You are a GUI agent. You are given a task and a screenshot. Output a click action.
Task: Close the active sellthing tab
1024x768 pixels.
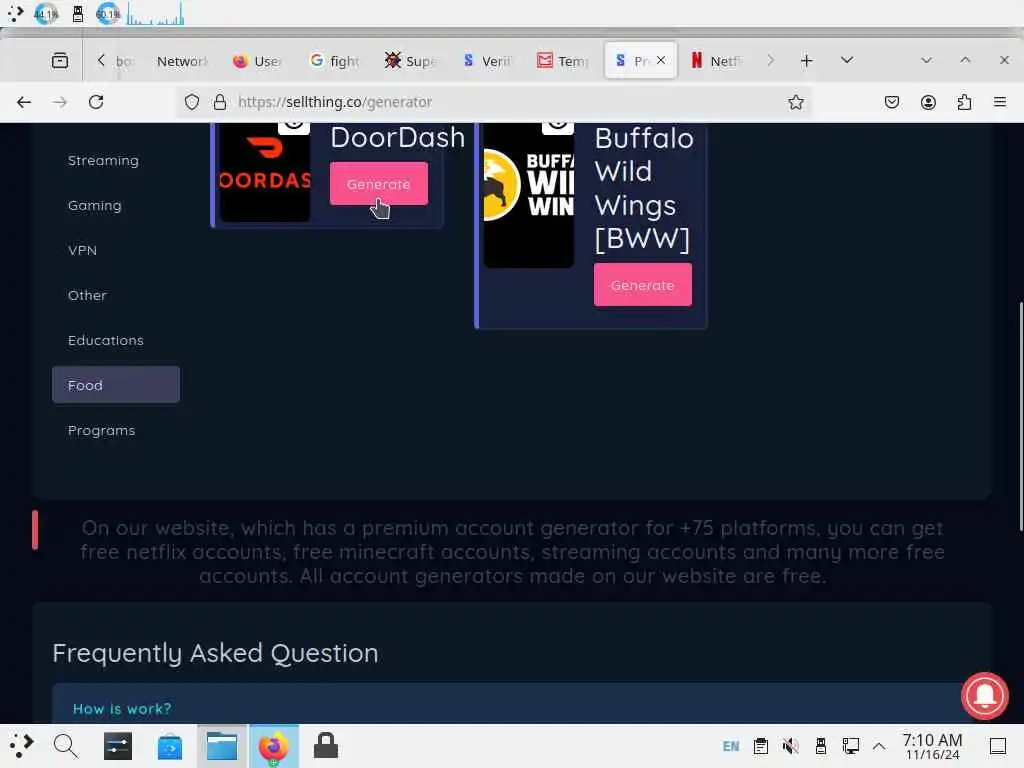point(661,60)
